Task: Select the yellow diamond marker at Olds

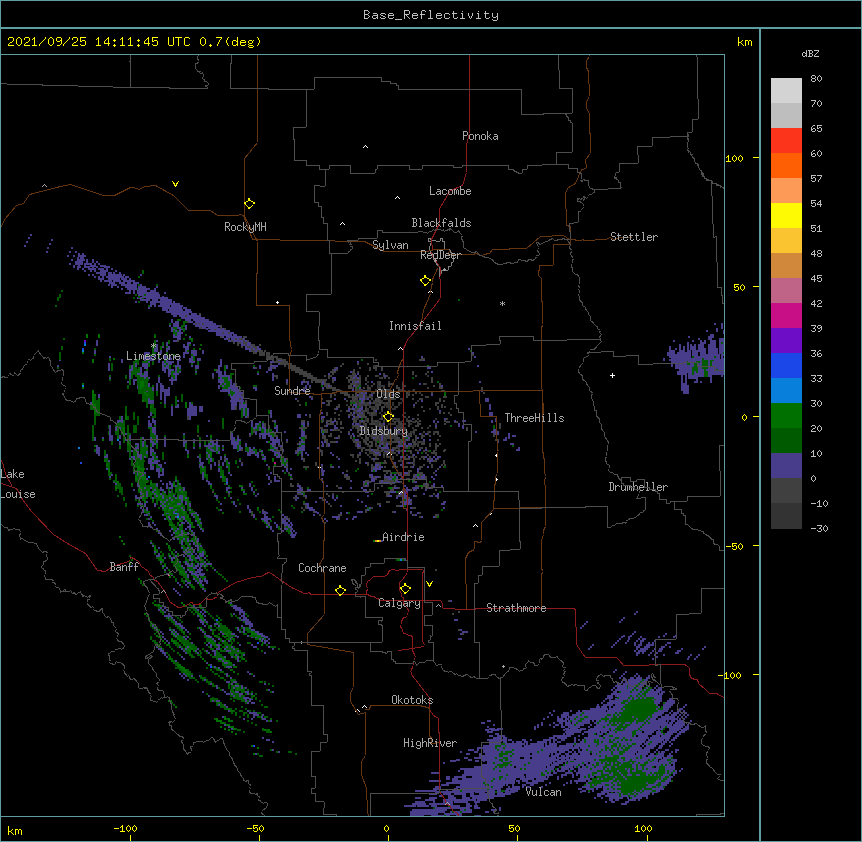Action: (388, 417)
